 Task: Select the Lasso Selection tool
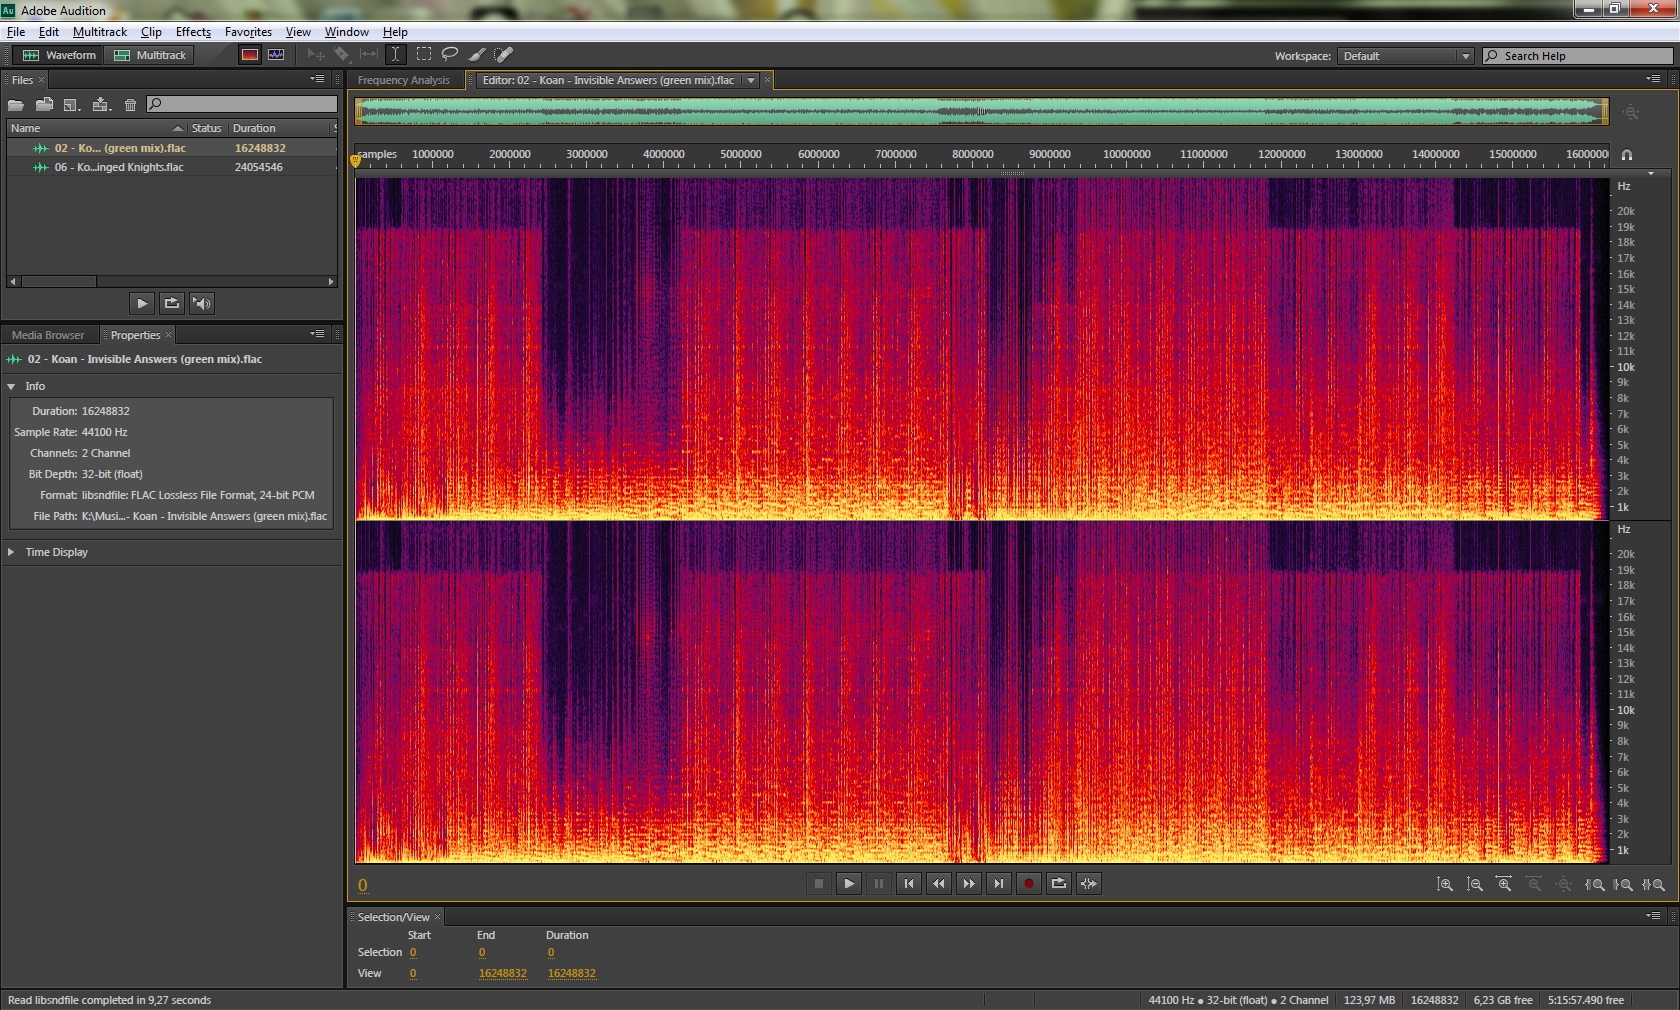click(450, 55)
